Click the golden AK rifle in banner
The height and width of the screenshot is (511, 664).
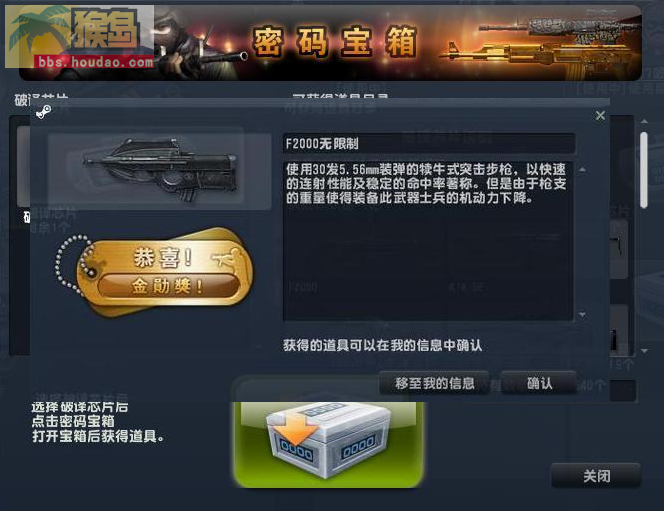537,54
